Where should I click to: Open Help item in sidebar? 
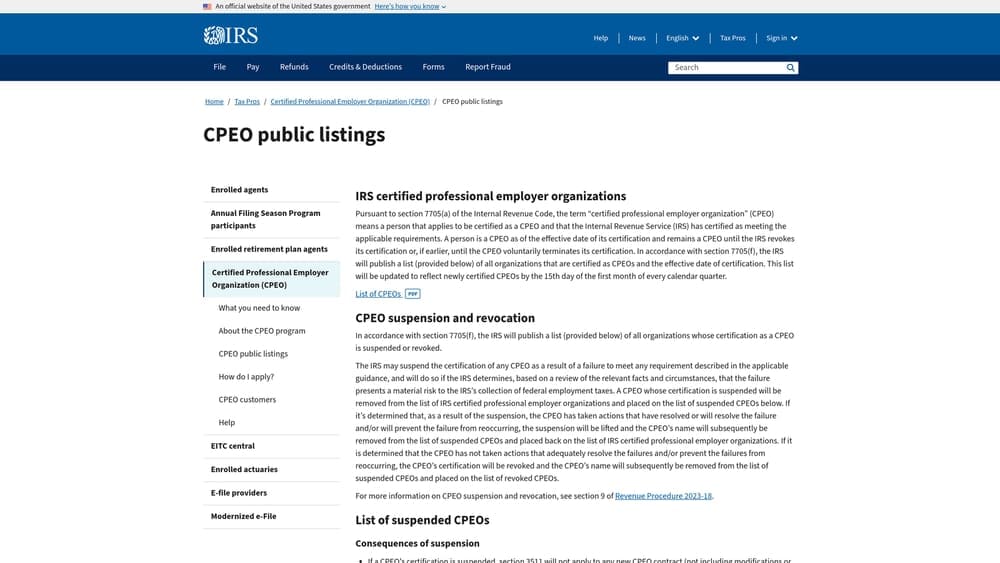(226, 423)
